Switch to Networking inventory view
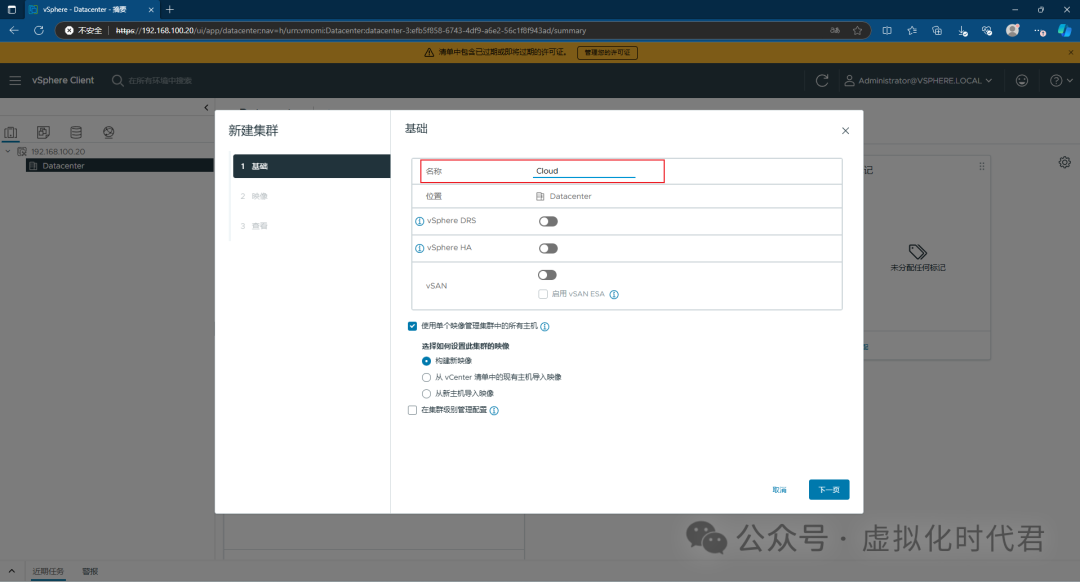 pyautogui.click(x=109, y=132)
